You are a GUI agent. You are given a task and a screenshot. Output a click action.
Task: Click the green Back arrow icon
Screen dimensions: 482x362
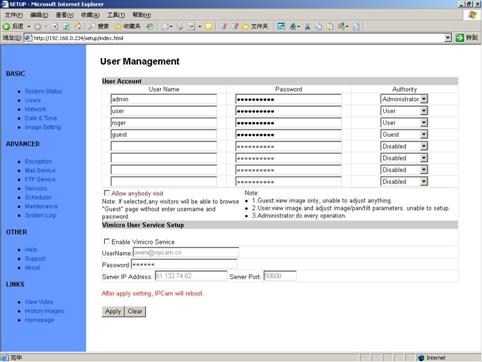6,26
